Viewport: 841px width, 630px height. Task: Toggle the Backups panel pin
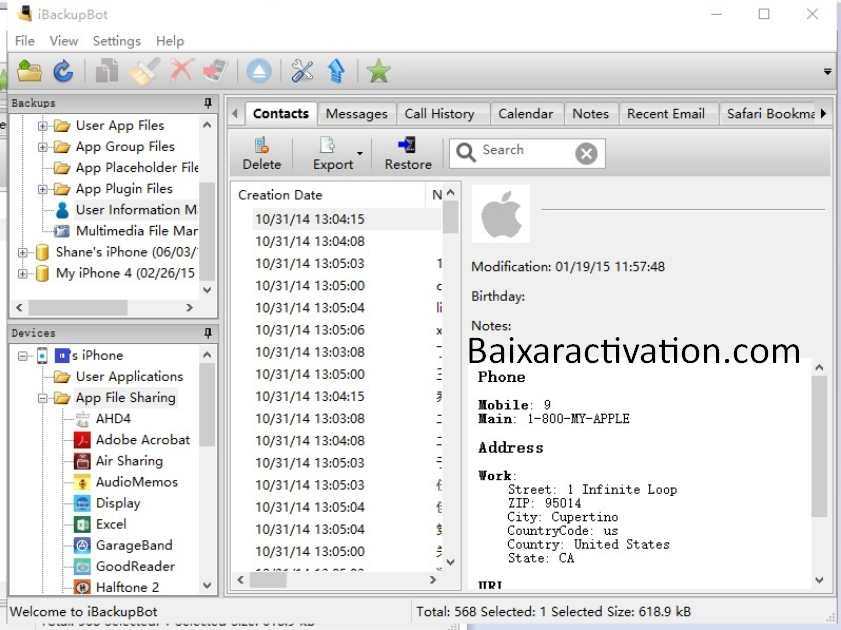(208, 103)
